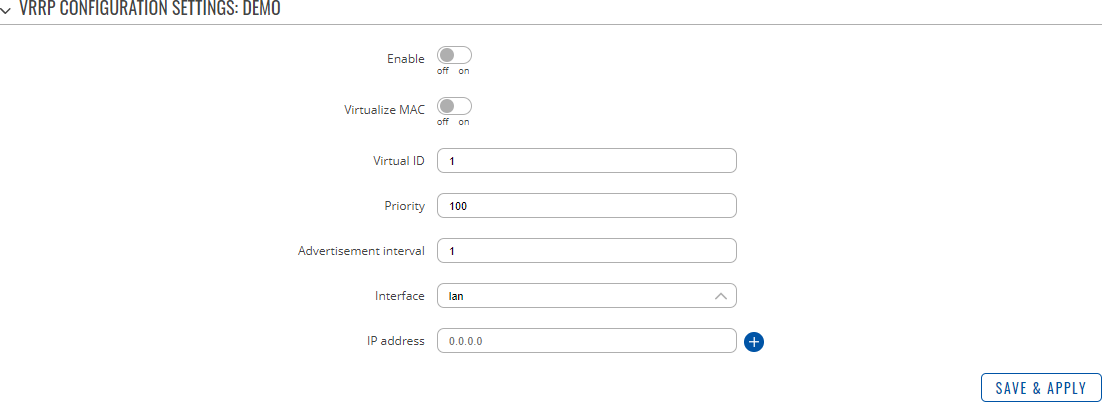Screen dimensions: 1102x402
Task: Click the IP address input field
Action: click(x=586, y=341)
